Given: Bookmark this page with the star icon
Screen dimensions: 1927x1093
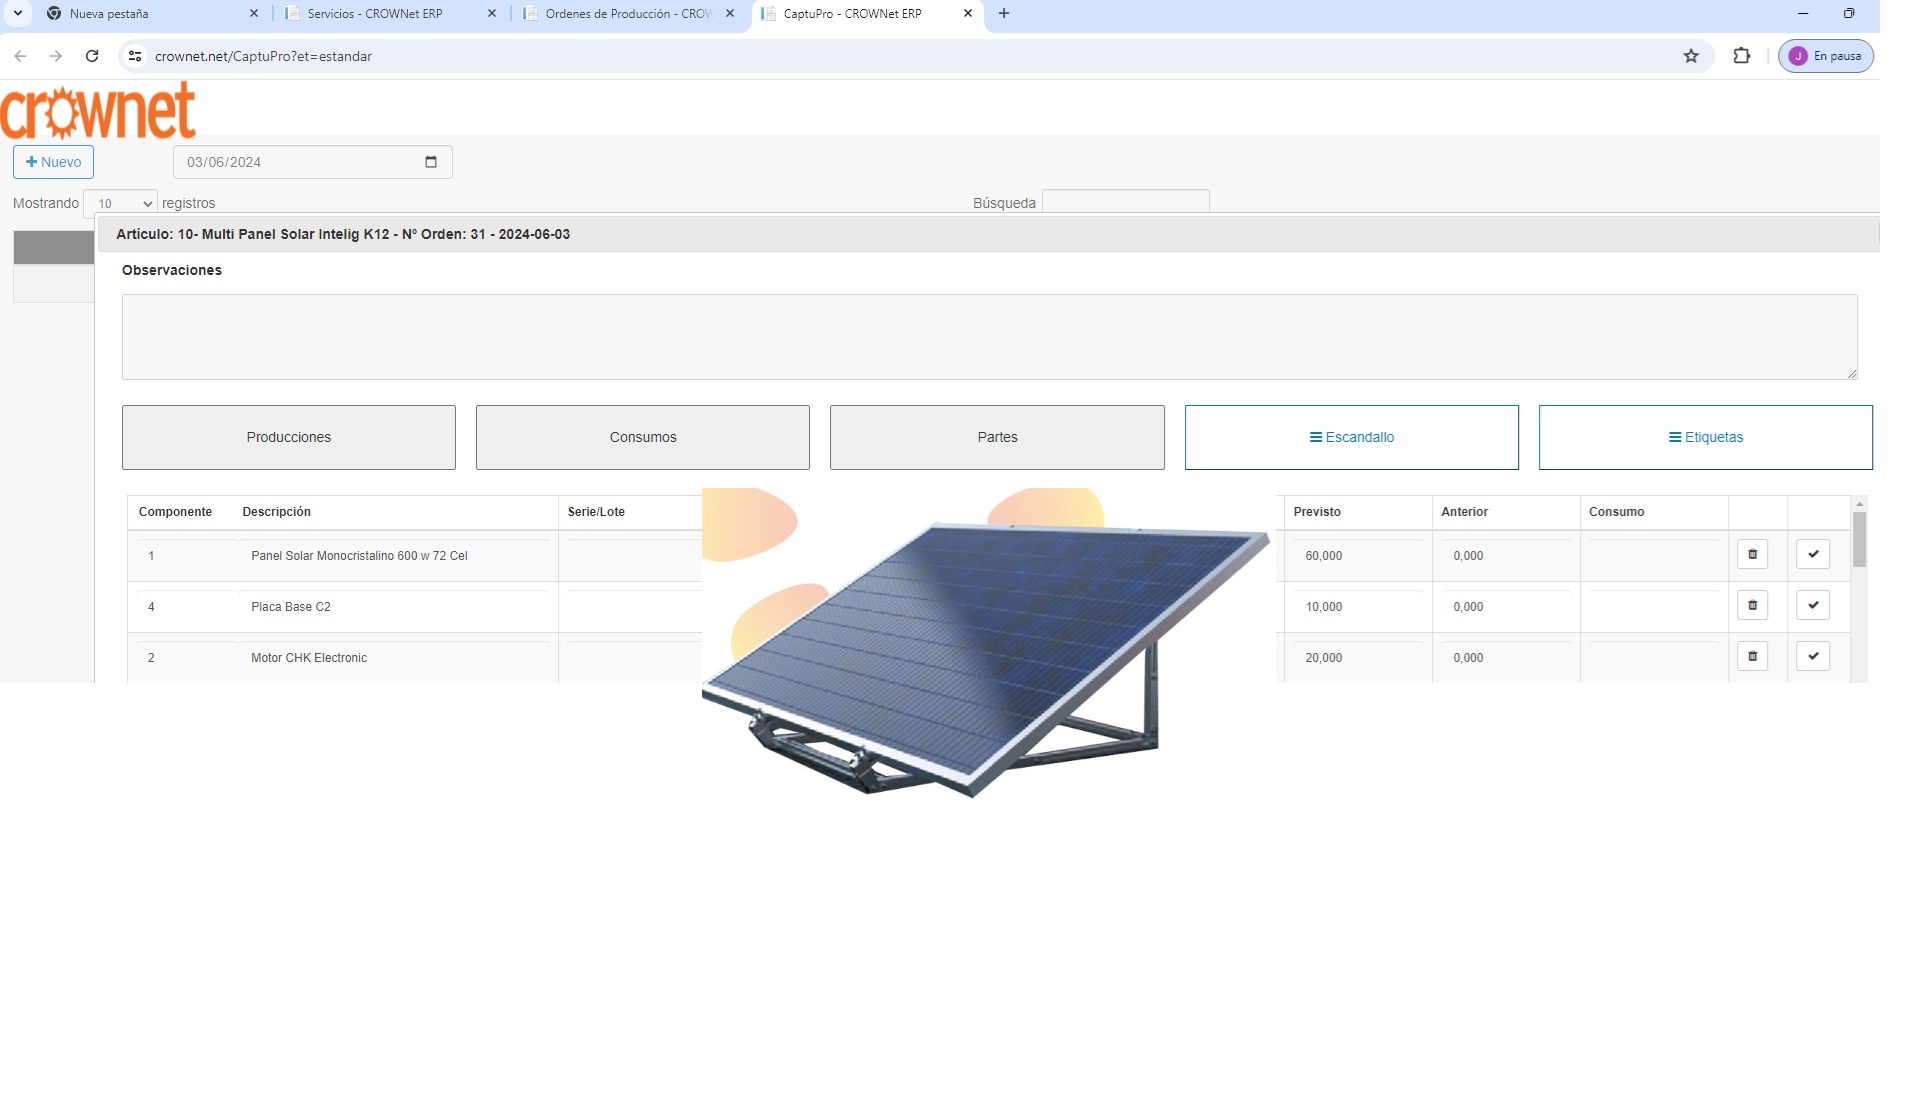Looking at the screenshot, I should pos(1691,56).
